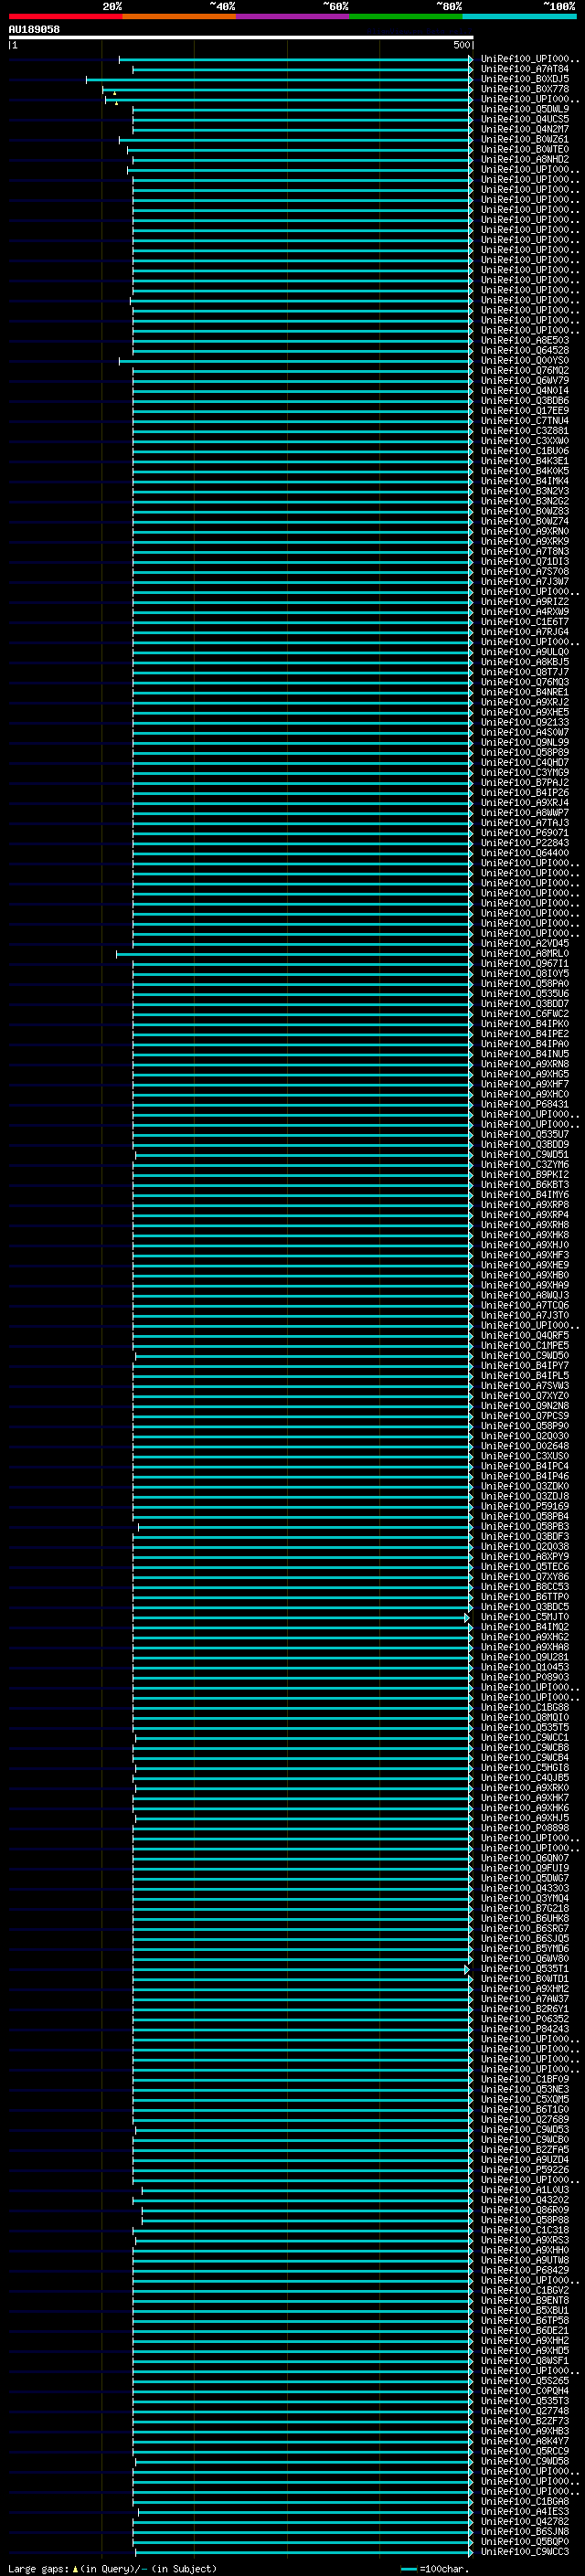
Task: Select UniRef100_A8K4Y7 label
Action: [x=525, y=2441]
